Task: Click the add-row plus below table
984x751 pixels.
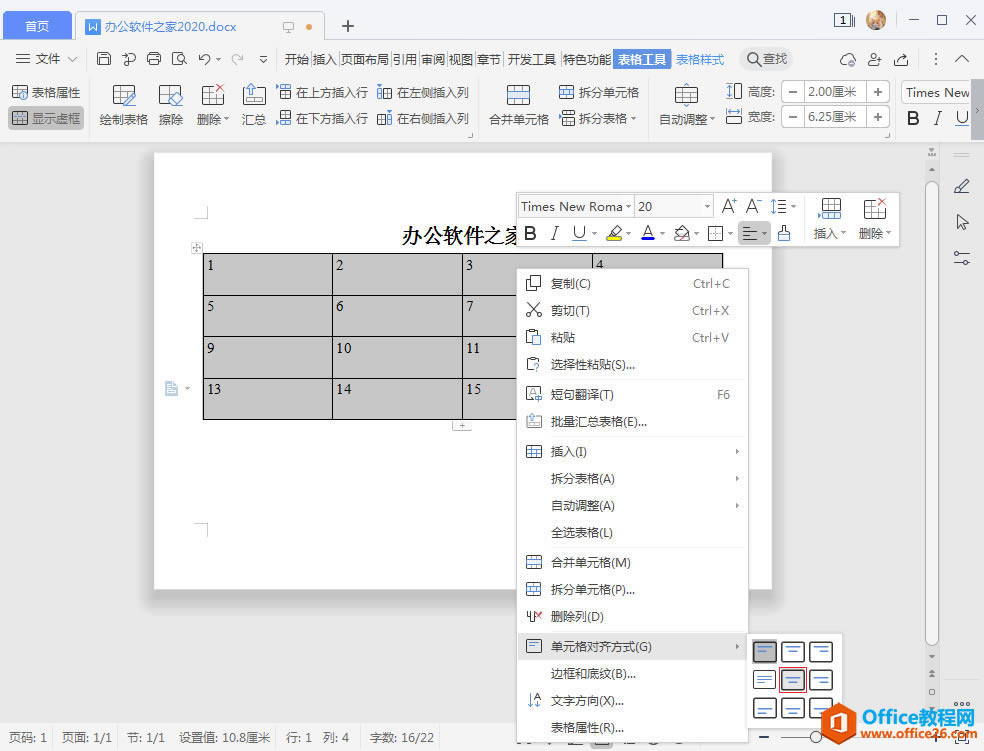Action: [462, 426]
